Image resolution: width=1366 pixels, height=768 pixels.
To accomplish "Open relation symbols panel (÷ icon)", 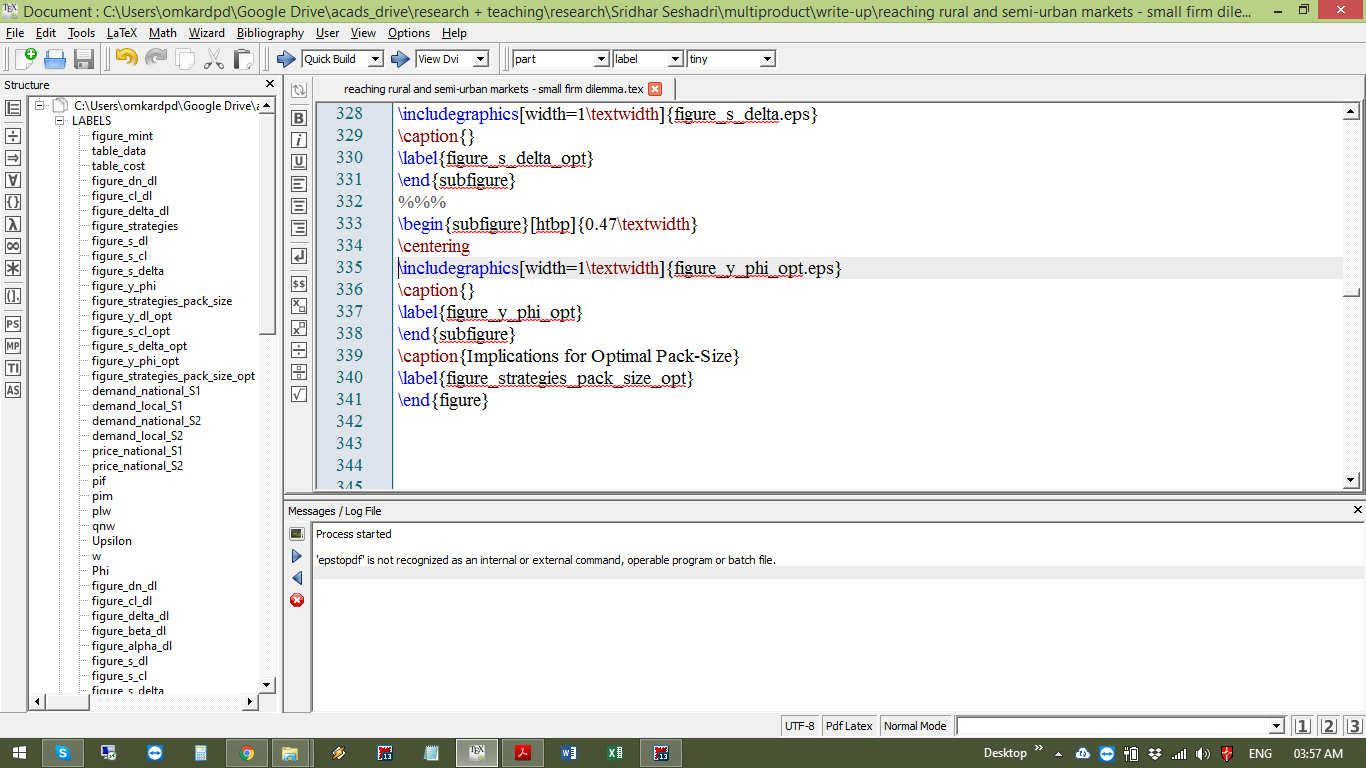I will tap(13, 136).
